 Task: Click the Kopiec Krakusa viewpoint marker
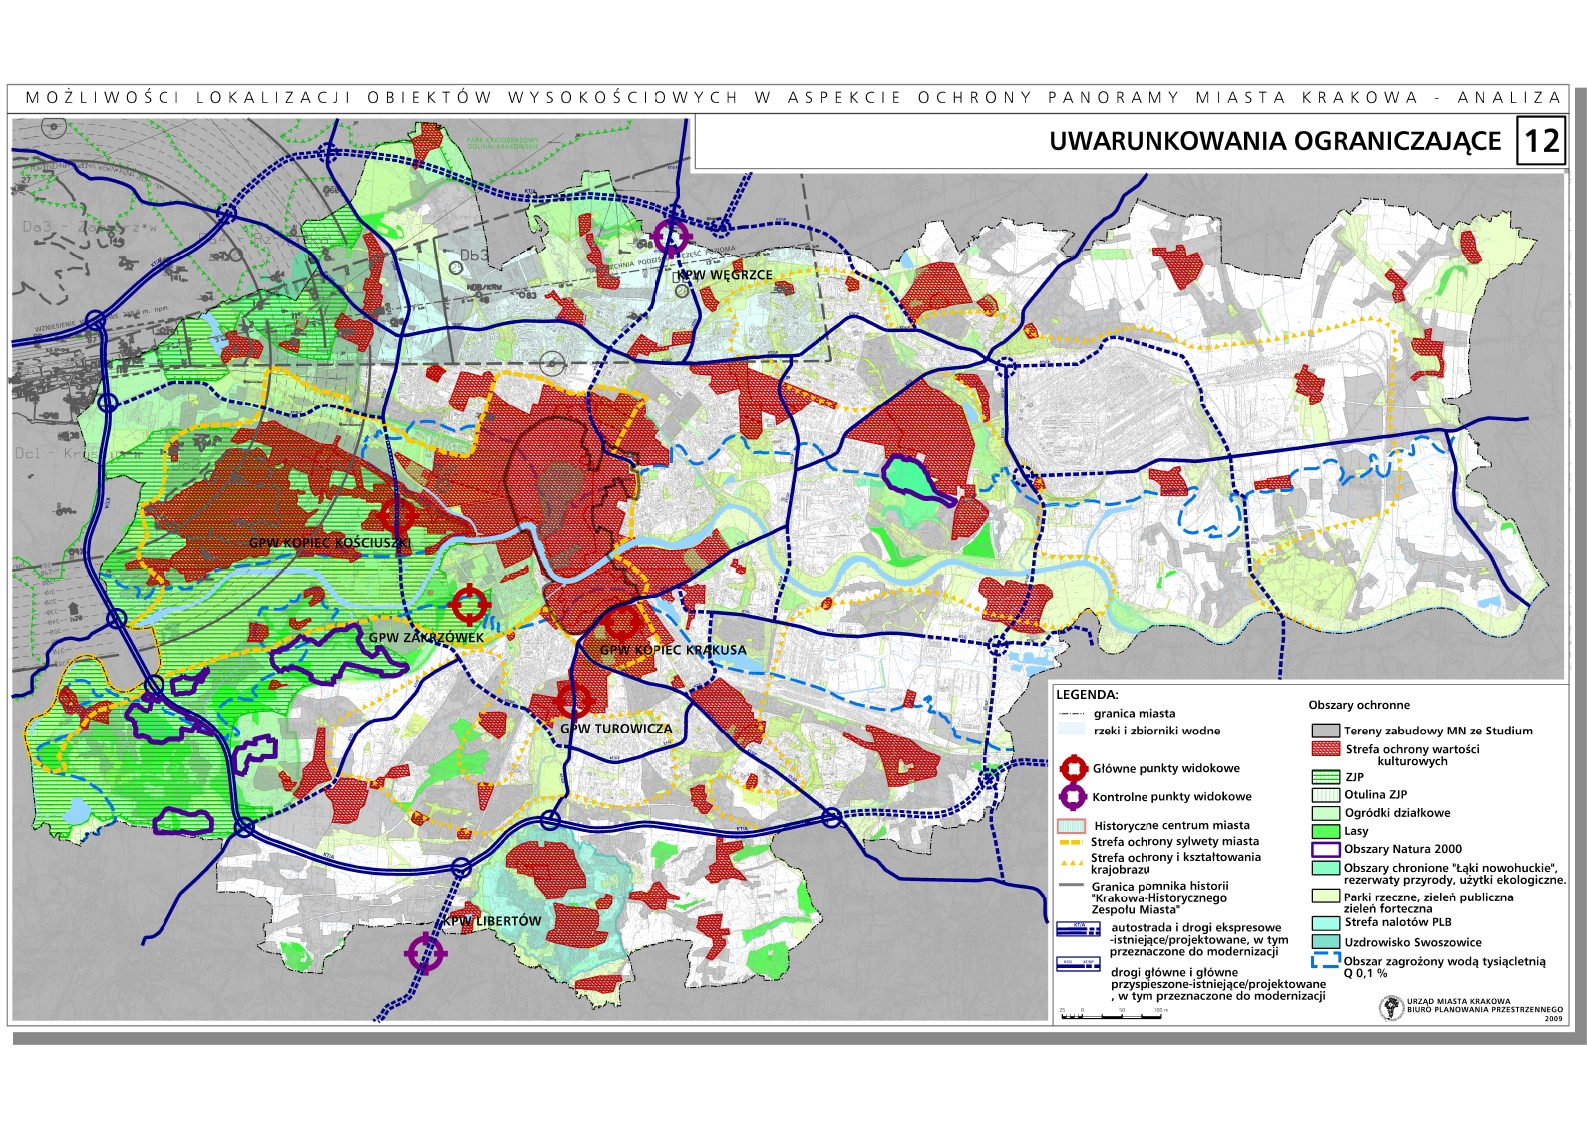click(x=624, y=623)
